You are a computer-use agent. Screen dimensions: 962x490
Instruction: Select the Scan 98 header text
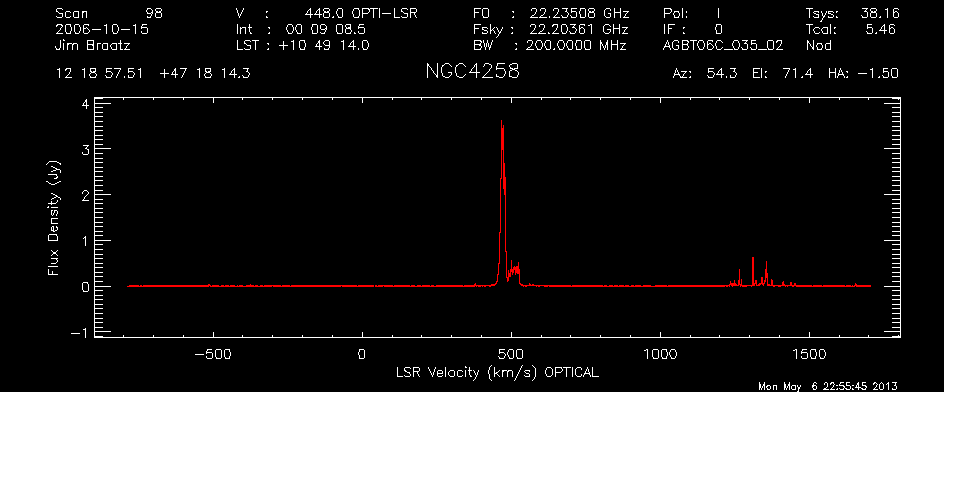pos(109,13)
